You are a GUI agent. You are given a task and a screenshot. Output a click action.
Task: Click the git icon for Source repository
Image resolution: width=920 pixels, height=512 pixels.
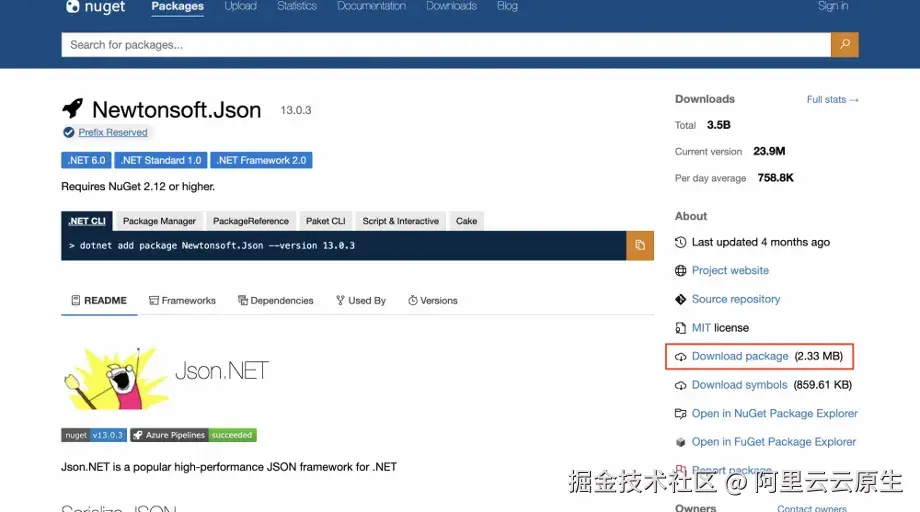tap(680, 299)
